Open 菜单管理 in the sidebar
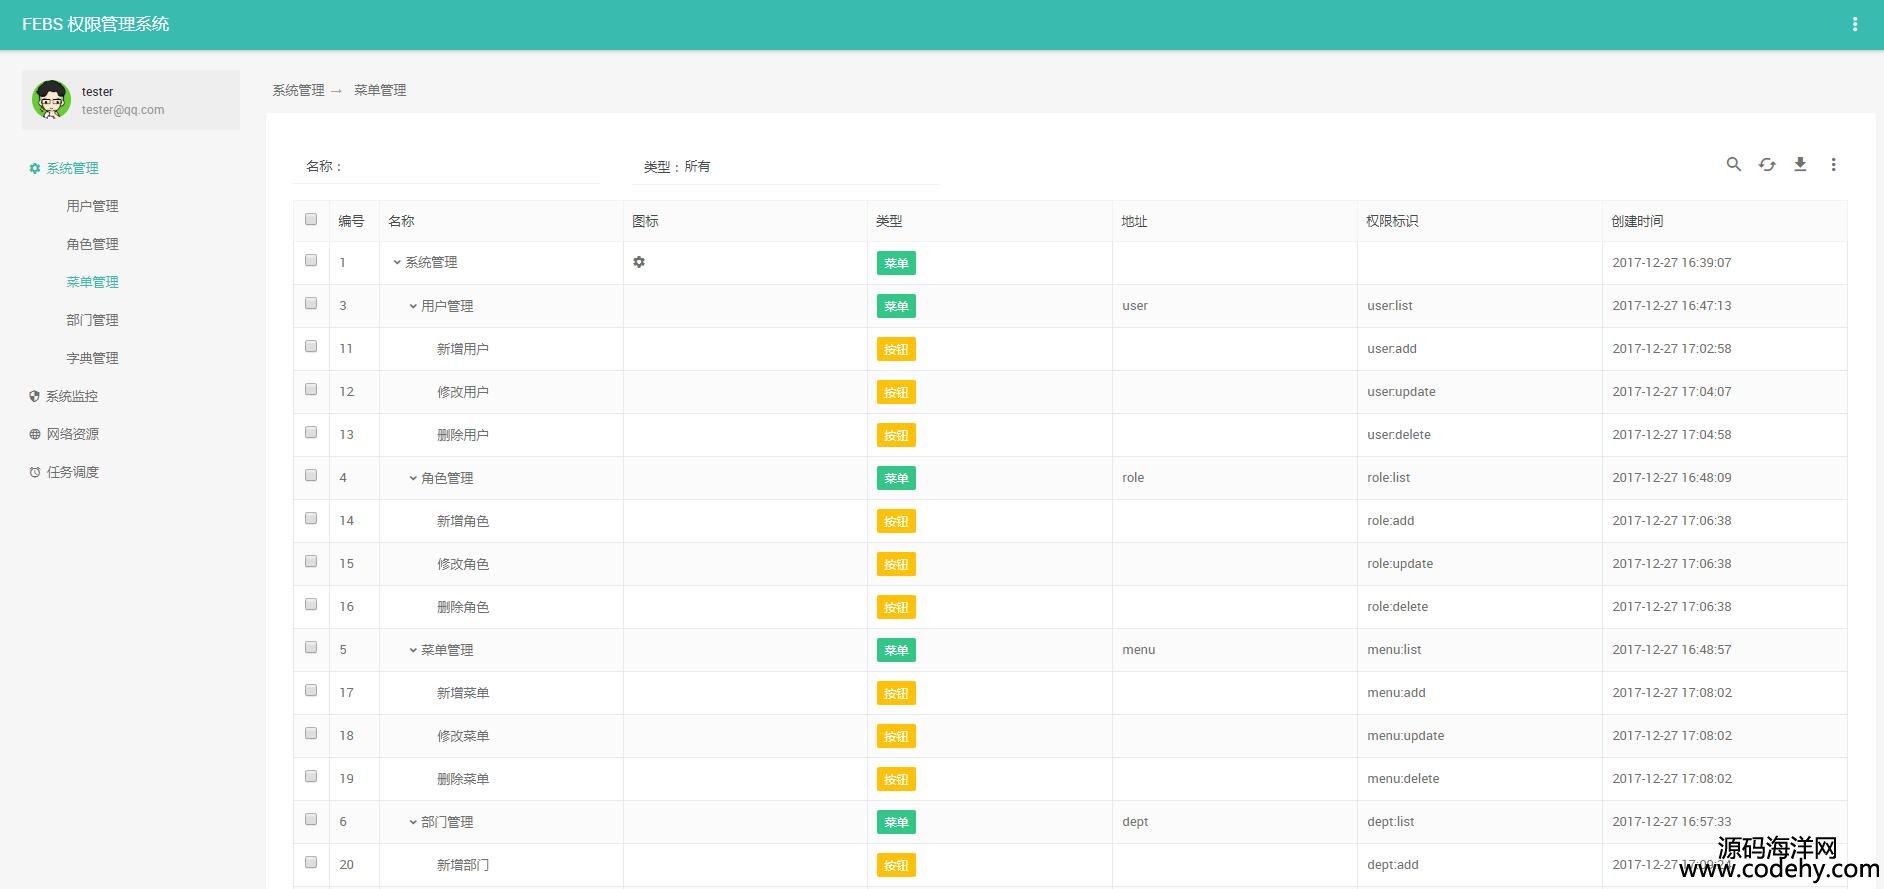The width and height of the screenshot is (1884, 889). pyautogui.click(x=92, y=282)
